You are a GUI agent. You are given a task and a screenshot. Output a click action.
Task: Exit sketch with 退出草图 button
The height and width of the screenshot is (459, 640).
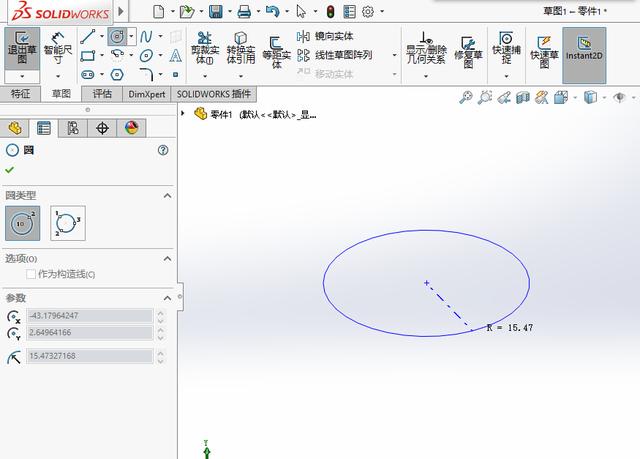(x=22, y=49)
